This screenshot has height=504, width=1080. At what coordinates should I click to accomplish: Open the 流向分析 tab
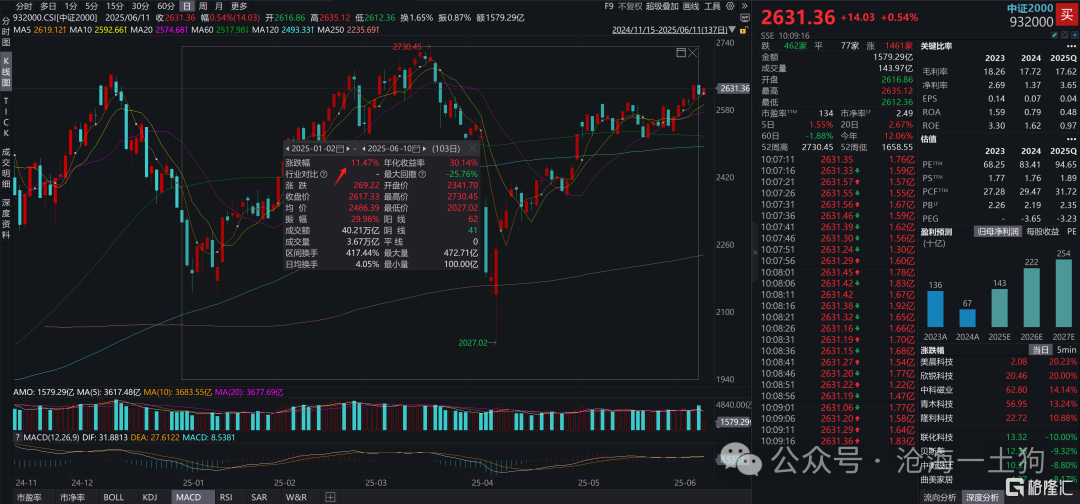(940, 496)
